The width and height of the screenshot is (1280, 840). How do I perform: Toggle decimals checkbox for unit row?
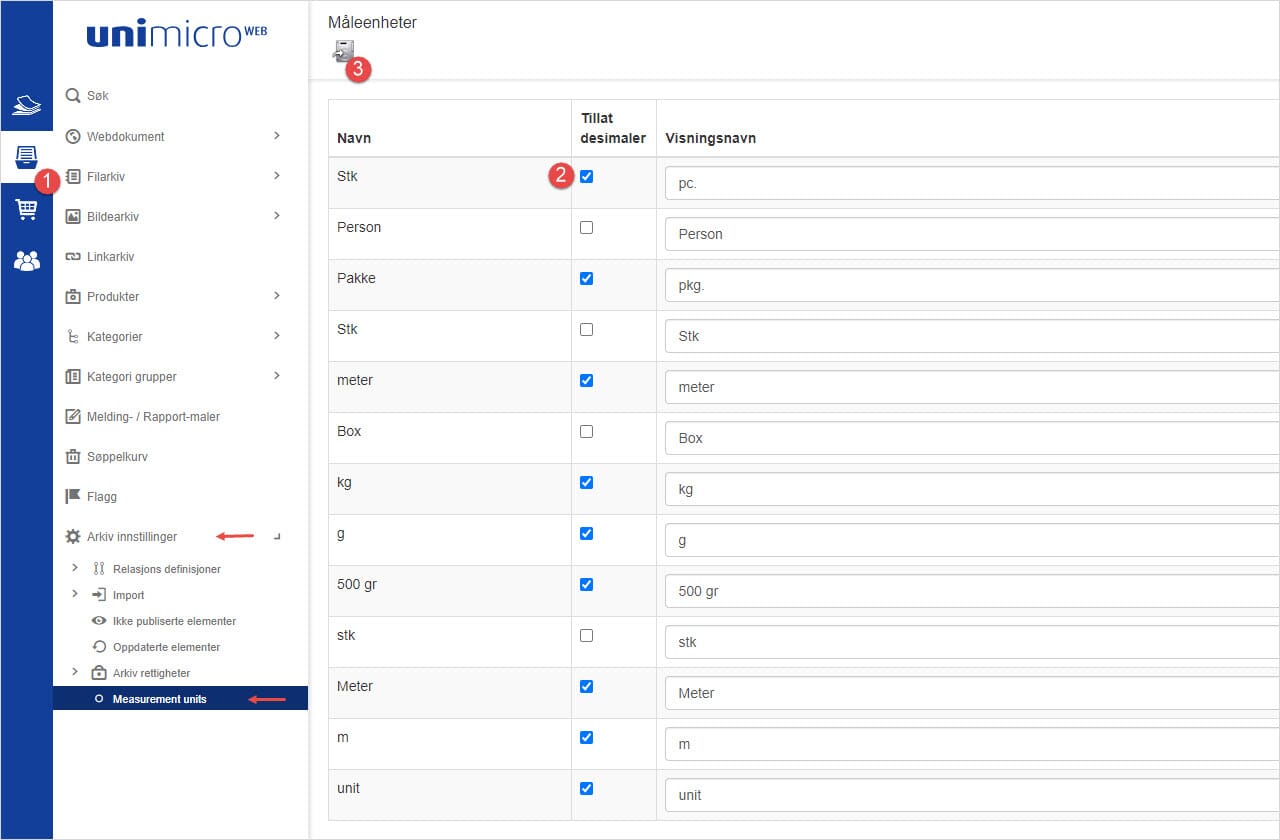click(586, 788)
